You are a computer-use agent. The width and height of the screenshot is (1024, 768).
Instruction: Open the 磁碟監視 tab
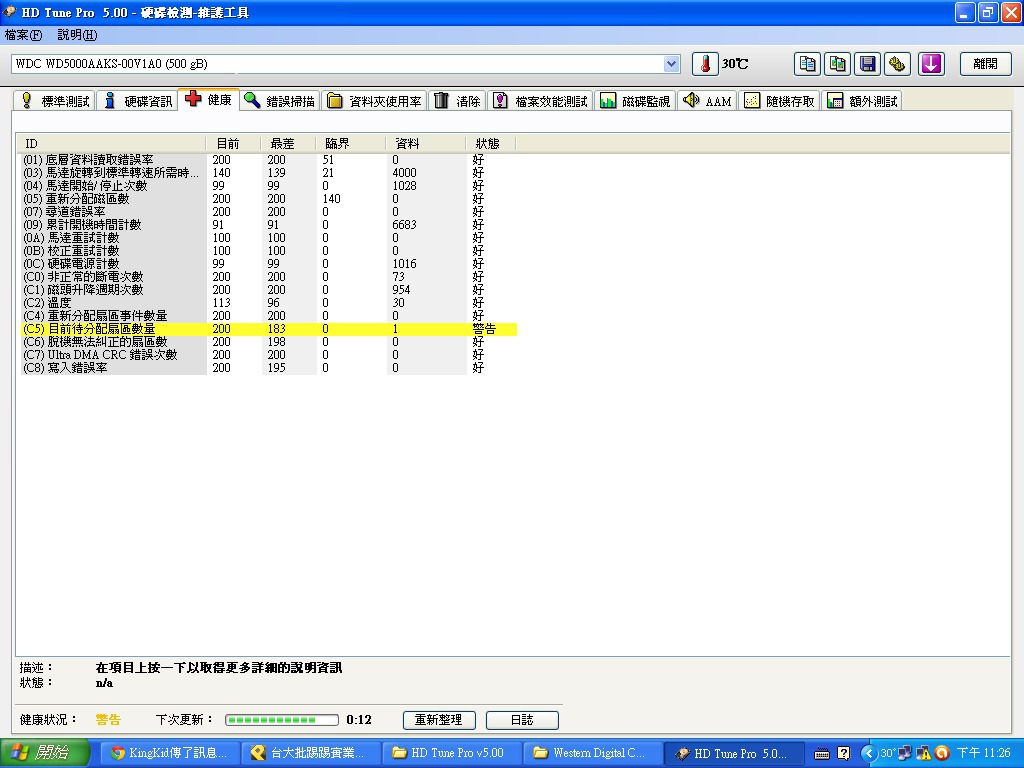tap(635, 101)
